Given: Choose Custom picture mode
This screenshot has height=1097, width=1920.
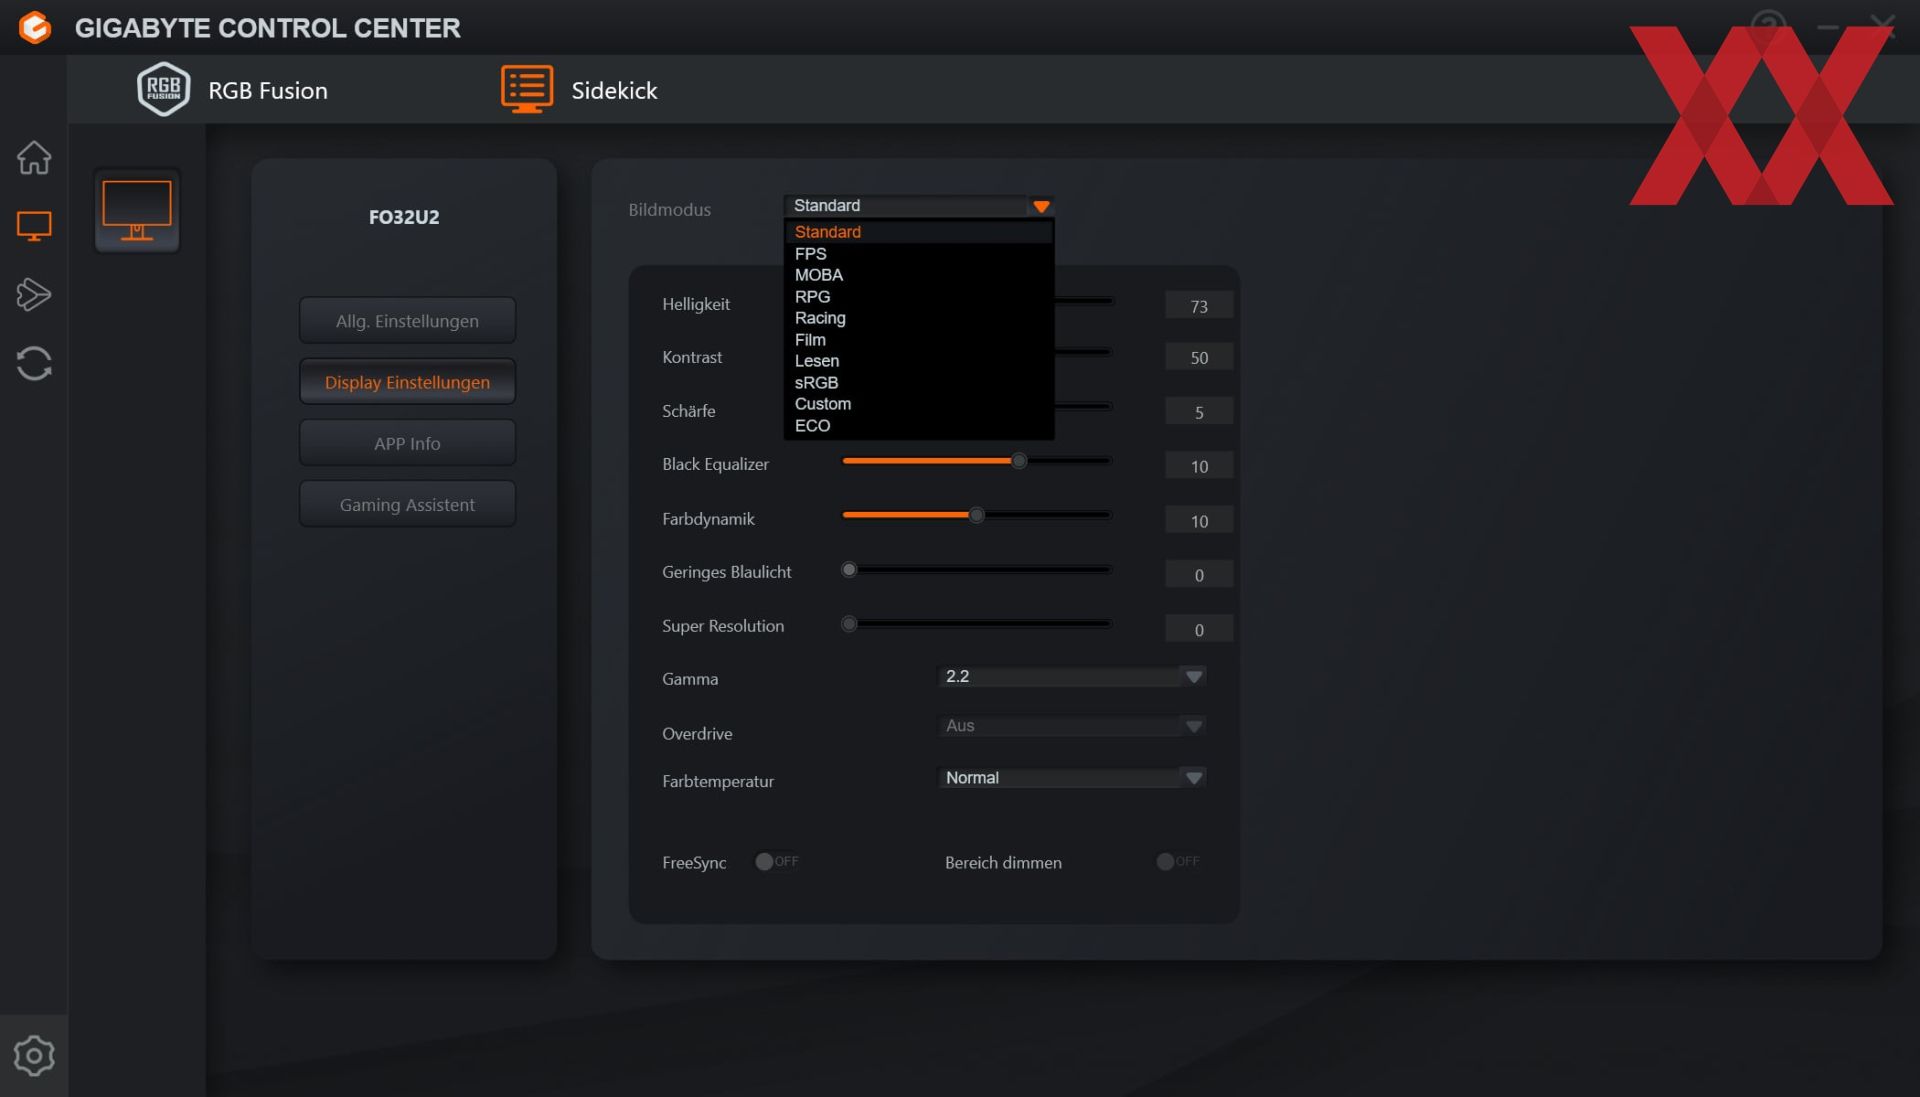Looking at the screenshot, I should [918, 404].
